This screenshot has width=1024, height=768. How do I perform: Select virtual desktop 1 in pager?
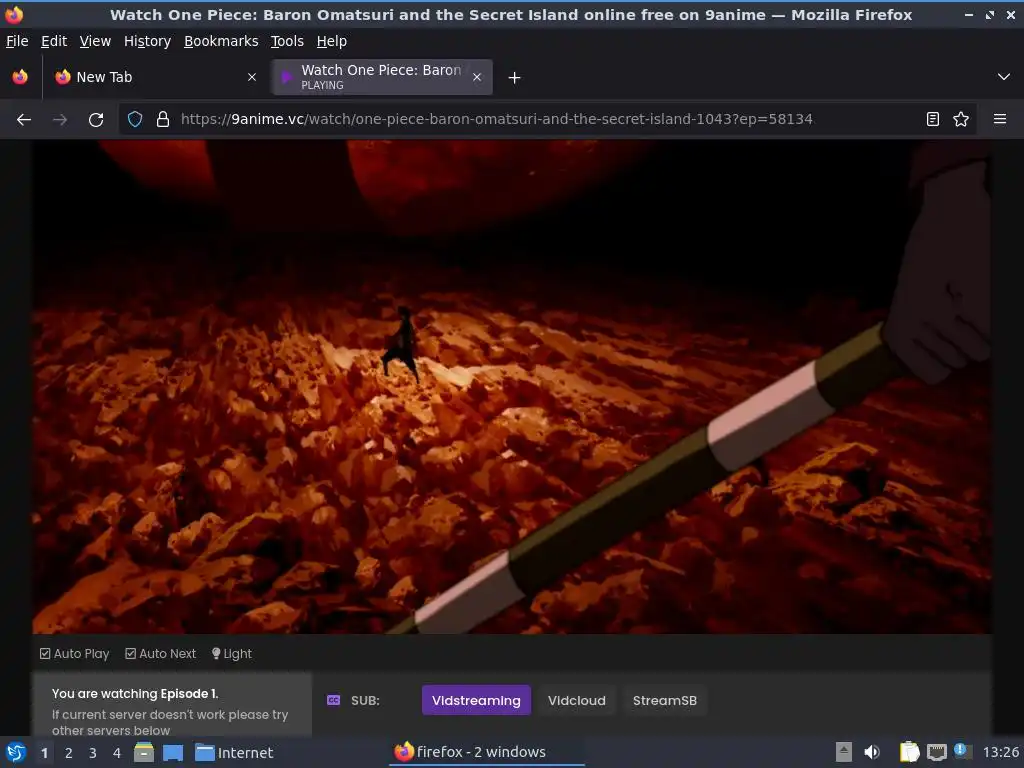point(44,753)
